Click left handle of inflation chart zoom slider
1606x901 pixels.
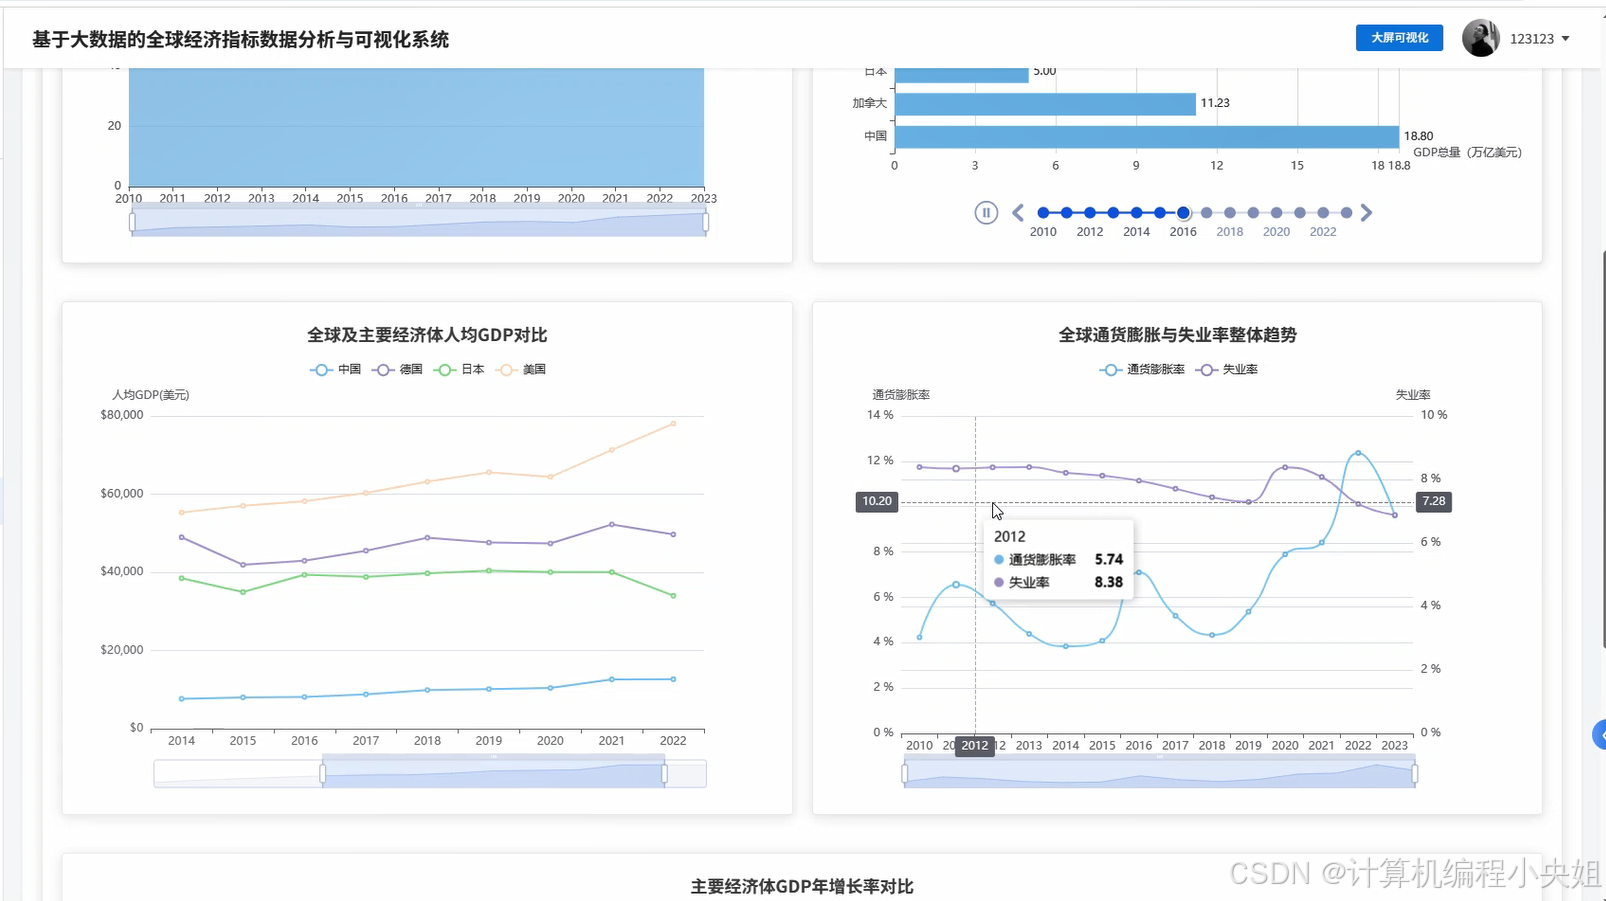click(x=905, y=774)
